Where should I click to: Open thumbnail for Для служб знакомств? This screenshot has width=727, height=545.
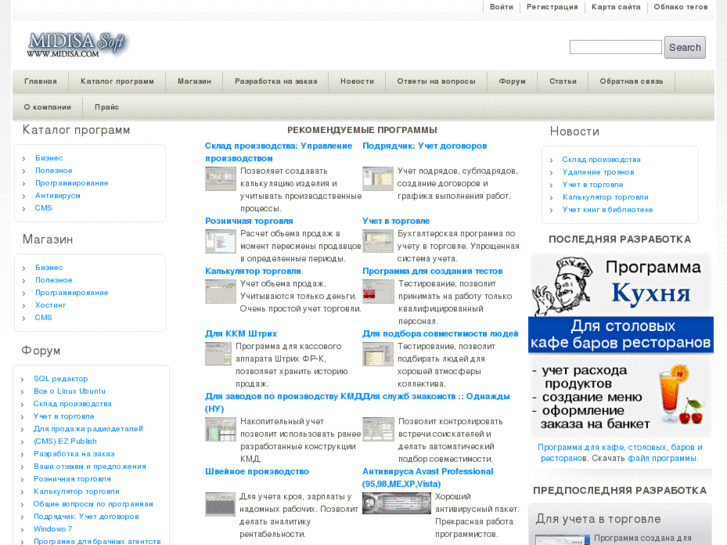point(378,429)
